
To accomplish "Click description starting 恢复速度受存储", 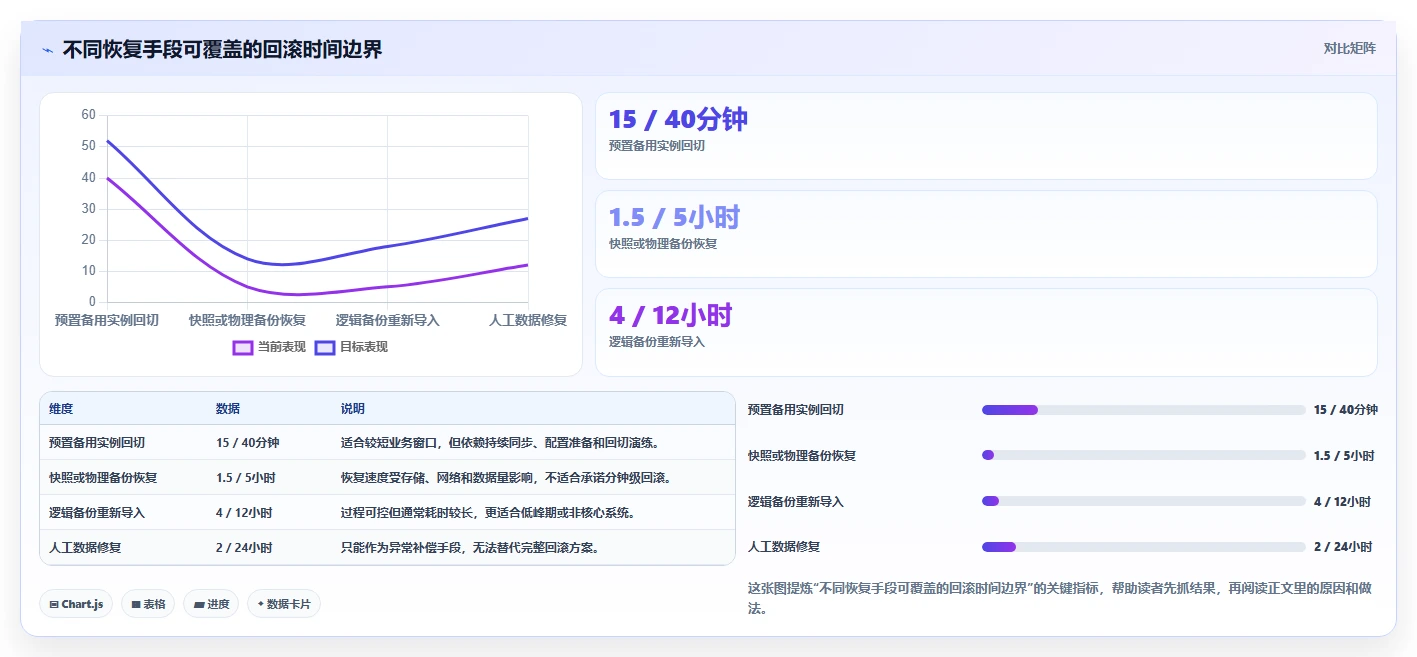I will point(506,477).
